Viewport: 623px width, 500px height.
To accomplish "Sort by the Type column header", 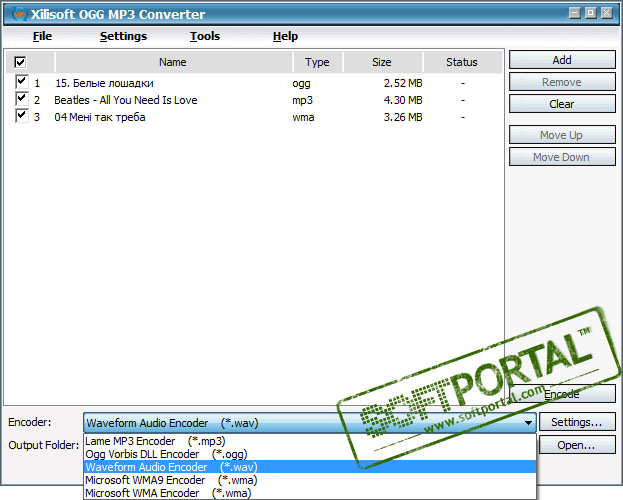I will tap(317, 62).
